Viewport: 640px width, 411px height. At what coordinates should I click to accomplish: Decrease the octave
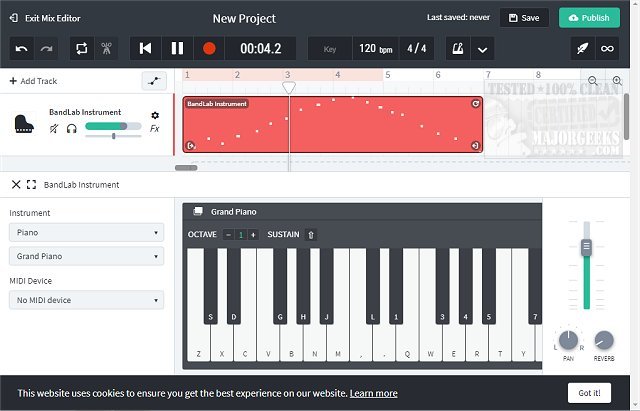[x=229, y=235]
